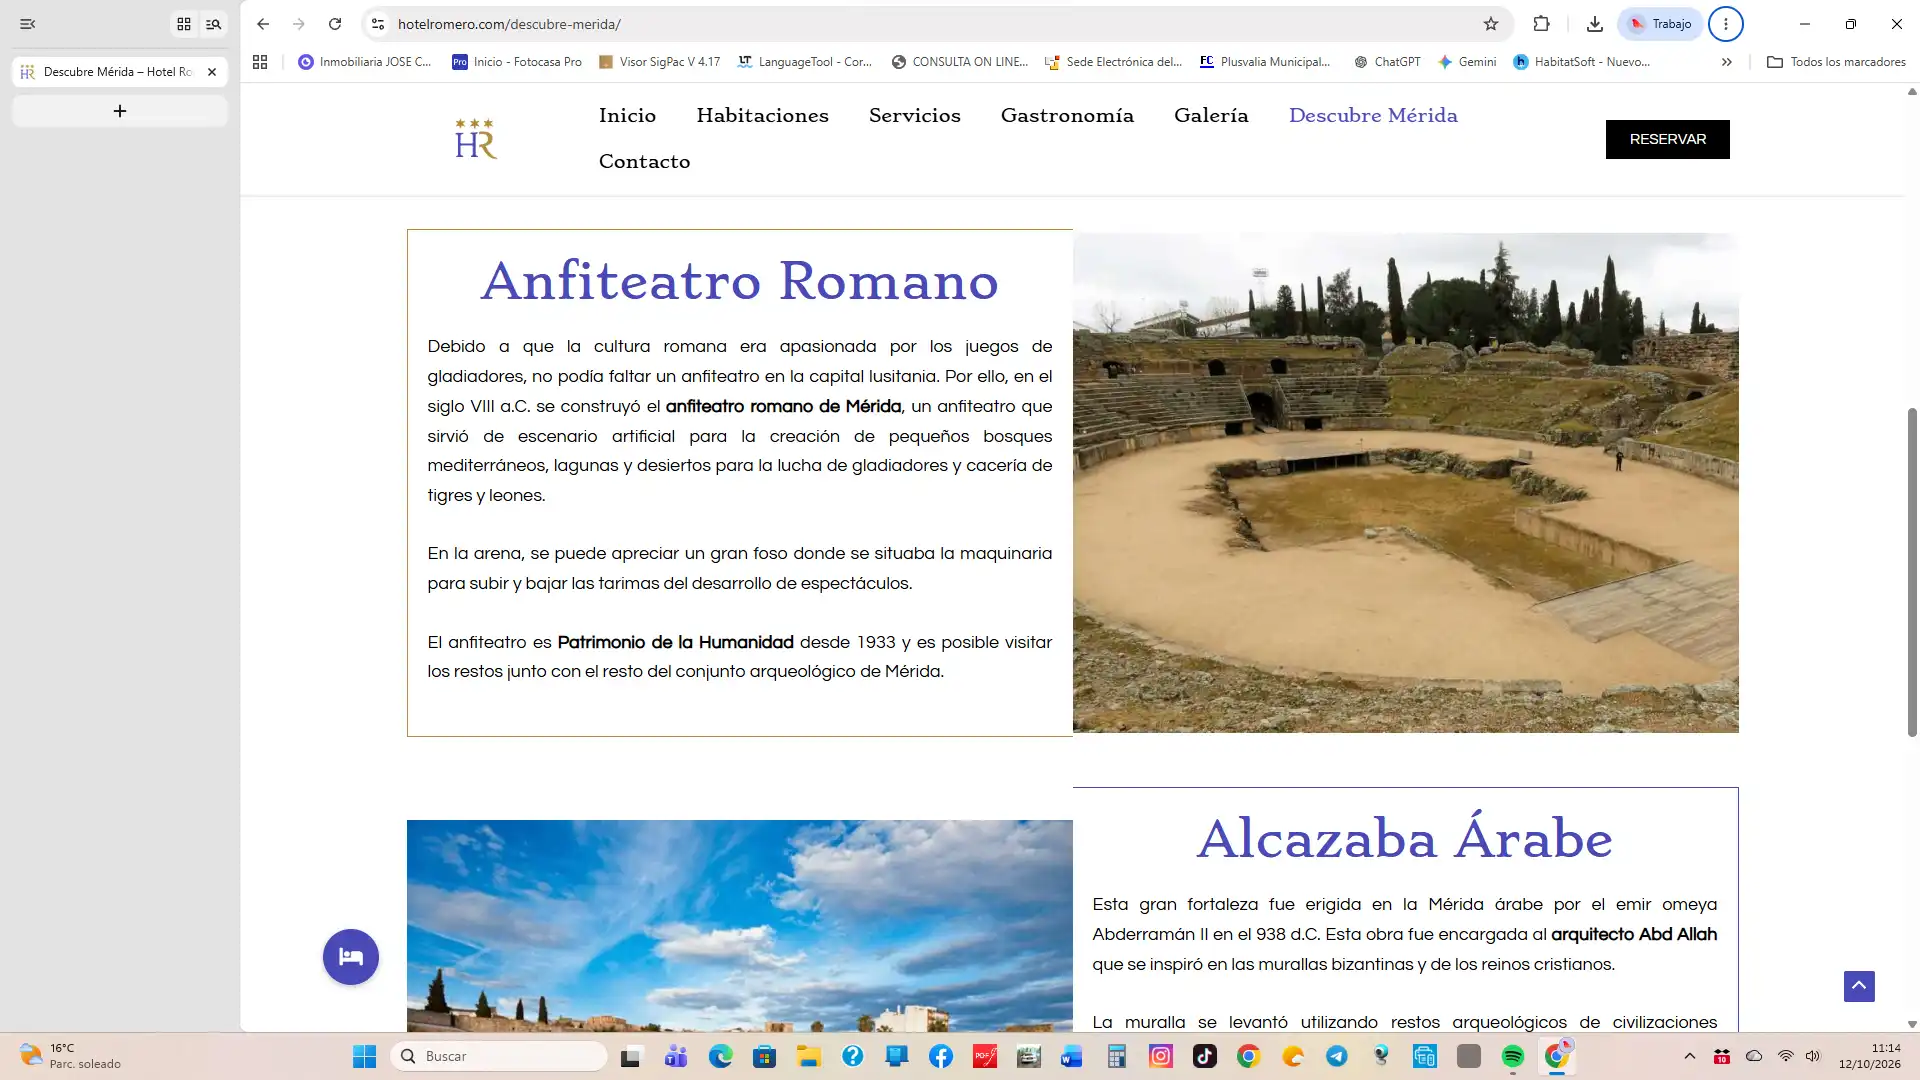The height and width of the screenshot is (1080, 1920).
Task: Click the browser back arrow
Action: tap(263, 24)
